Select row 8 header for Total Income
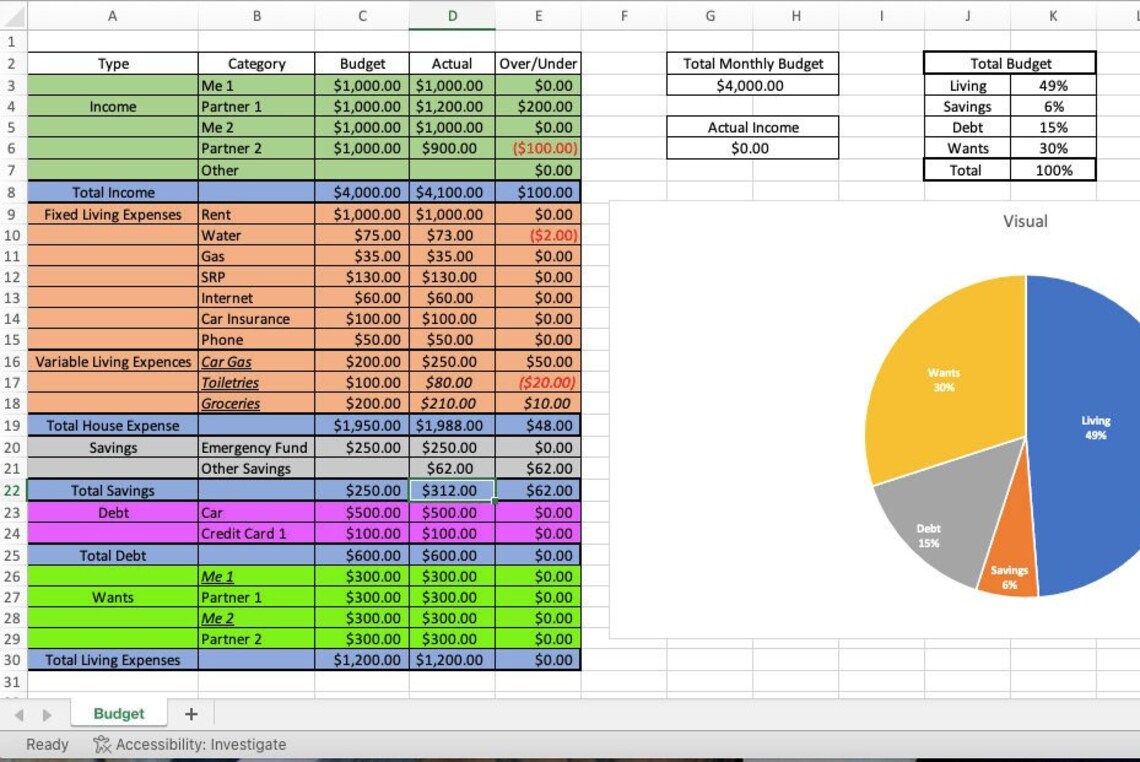Screen dimensions: 1140x762 click(x=14, y=192)
